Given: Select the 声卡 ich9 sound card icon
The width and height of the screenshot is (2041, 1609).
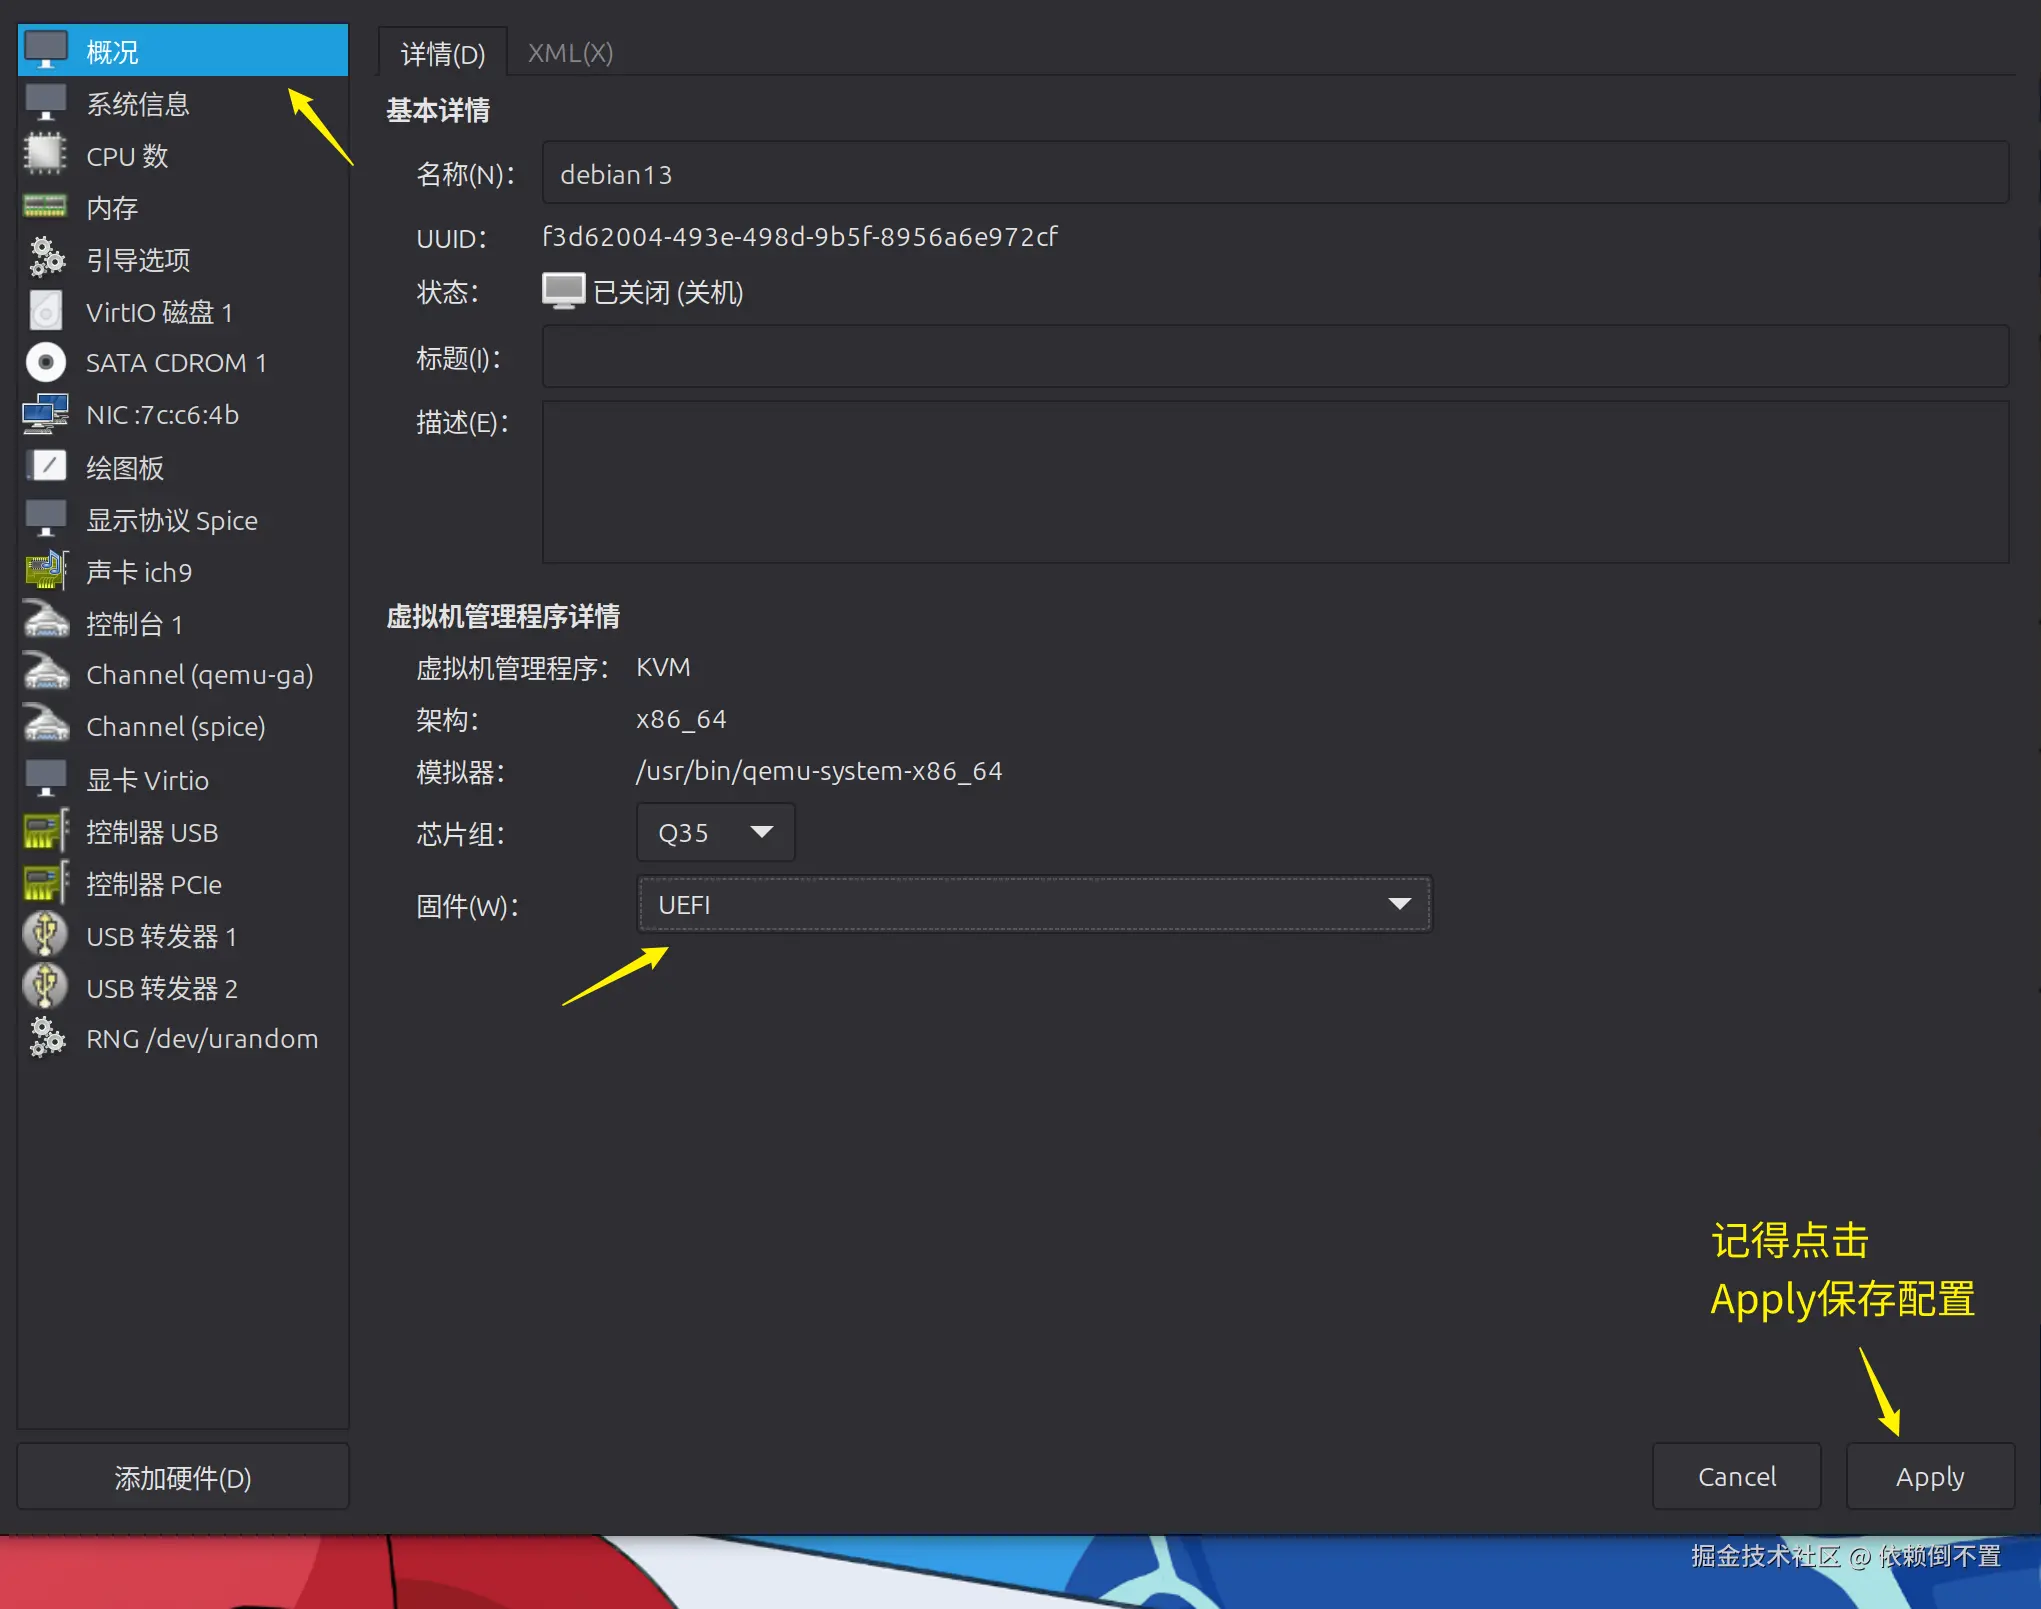Looking at the screenshot, I should pyautogui.click(x=45, y=571).
